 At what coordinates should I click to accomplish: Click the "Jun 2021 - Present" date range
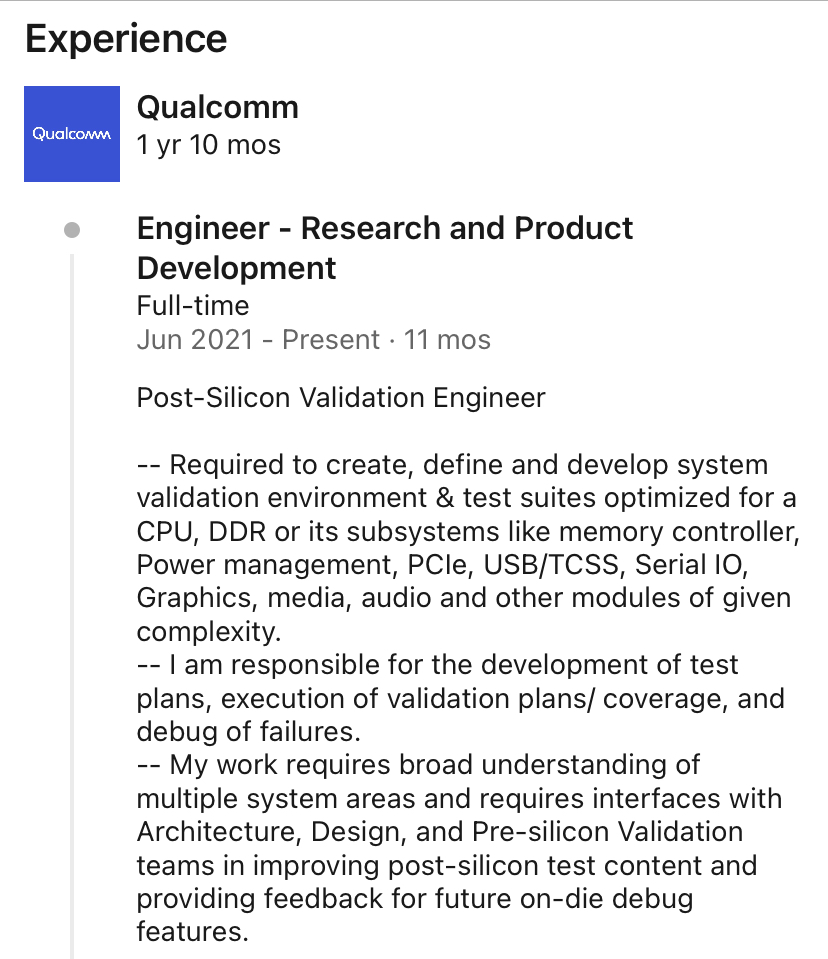point(257,340)
